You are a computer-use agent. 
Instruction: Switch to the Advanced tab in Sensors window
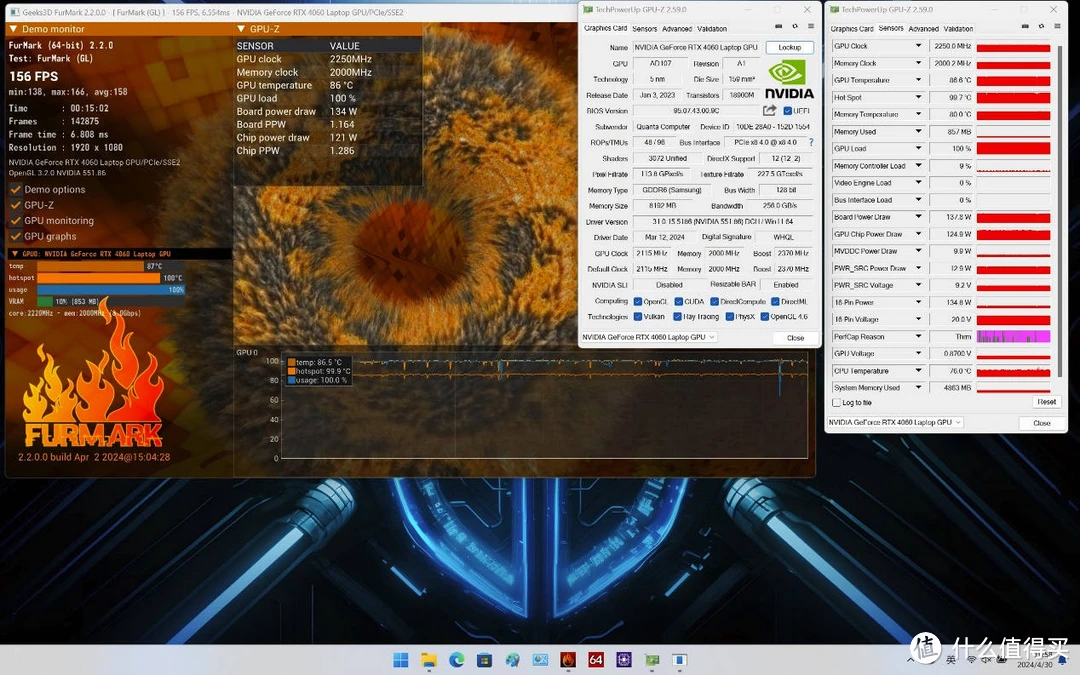click(924, 29)
